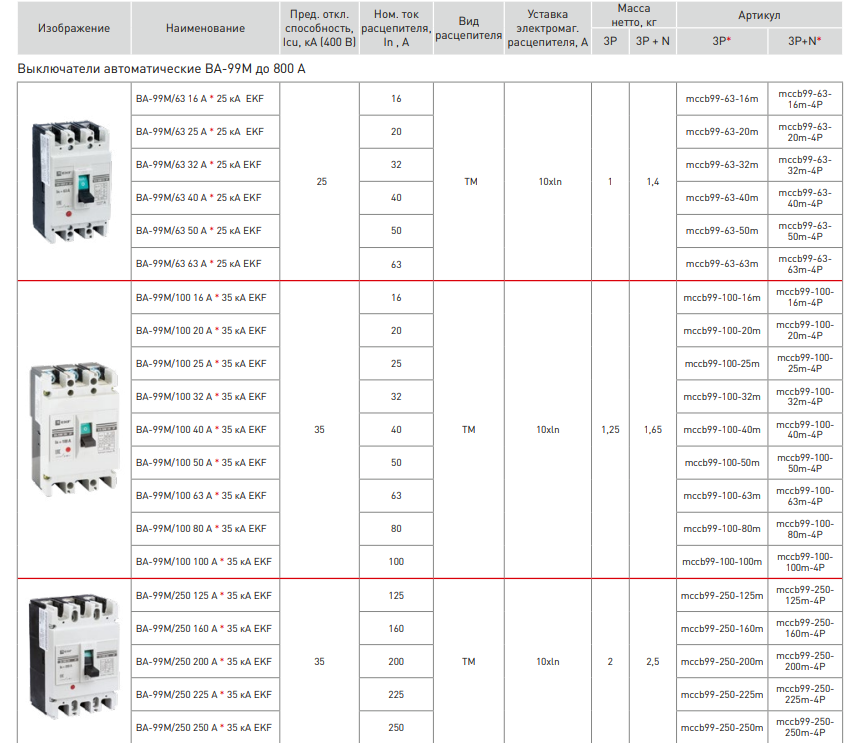The image size is (852, 743).
Task: Click article code 'mccb99-100-16m-4P'
Action: point(805,297)
